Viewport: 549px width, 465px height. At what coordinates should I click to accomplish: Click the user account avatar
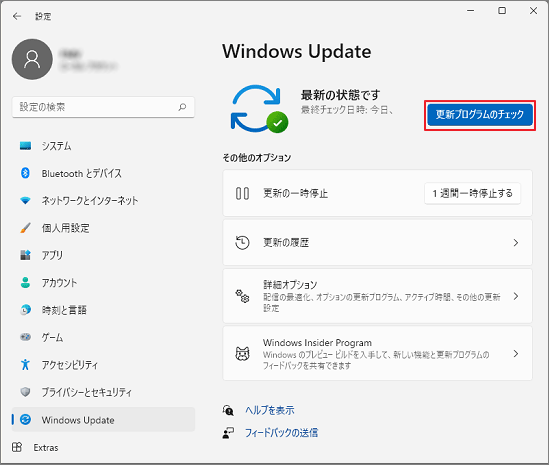click(32, 59)
